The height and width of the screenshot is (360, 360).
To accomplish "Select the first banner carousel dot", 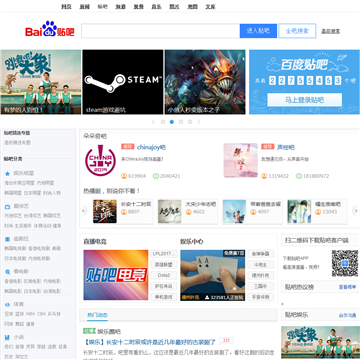I will pyautogui.click(x=163, y=122).
